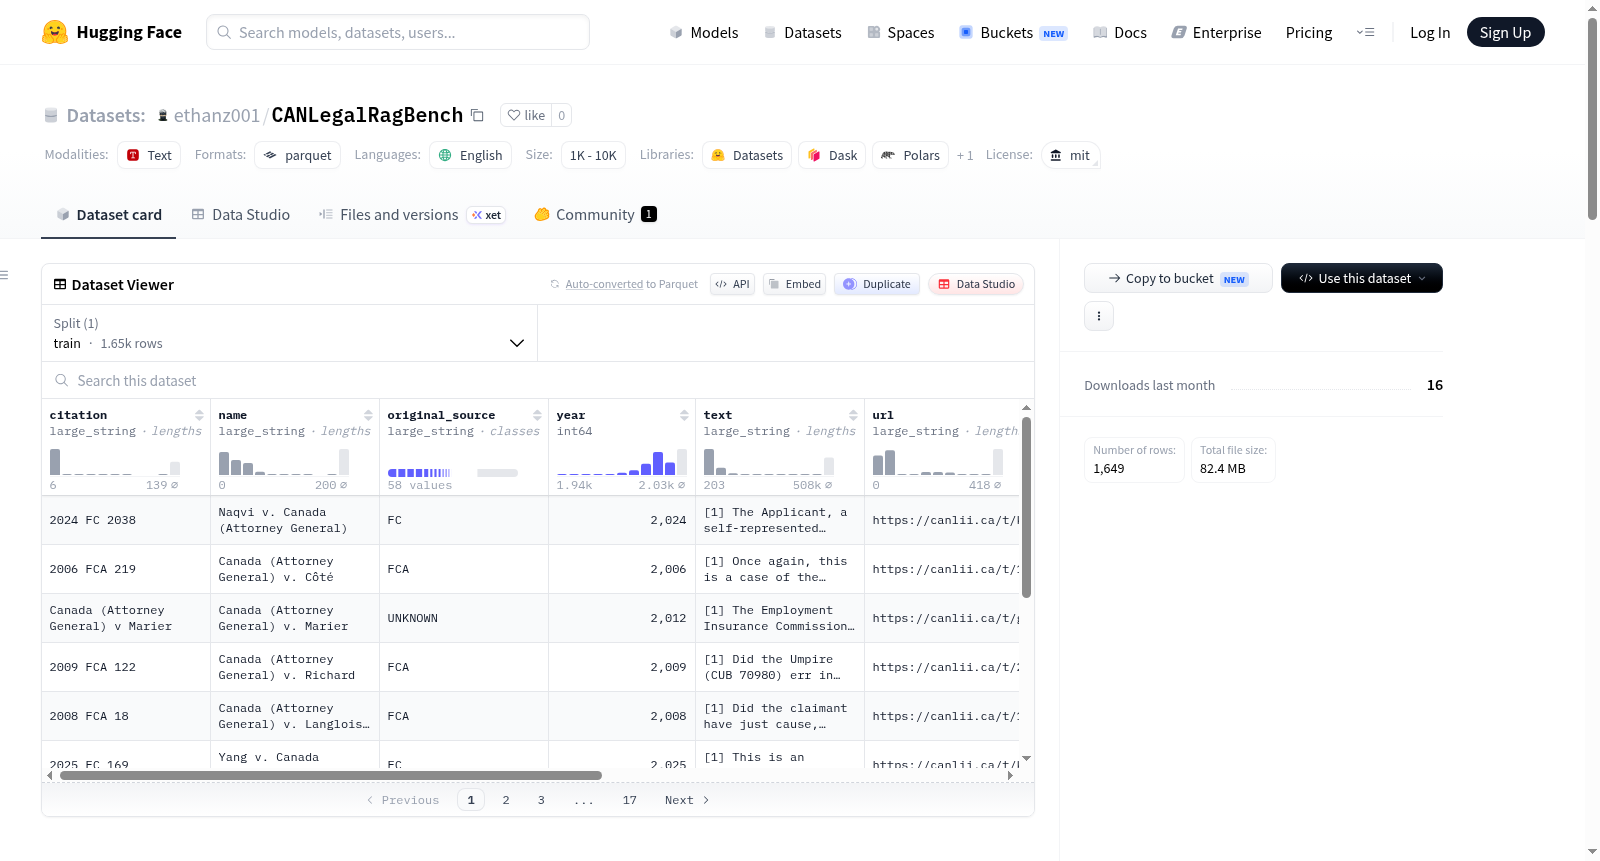Click the Dataset Viewer table icon

60,284
